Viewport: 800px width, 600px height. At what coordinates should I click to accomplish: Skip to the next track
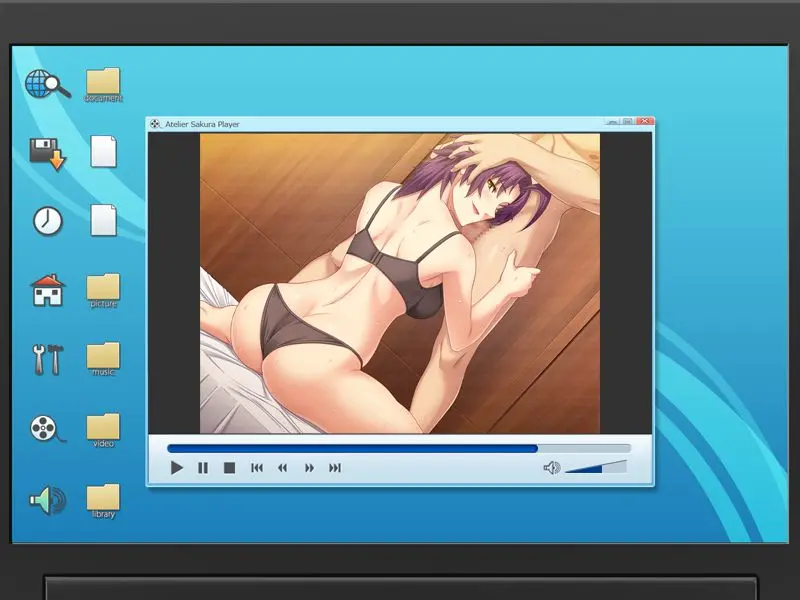(335, 467)
